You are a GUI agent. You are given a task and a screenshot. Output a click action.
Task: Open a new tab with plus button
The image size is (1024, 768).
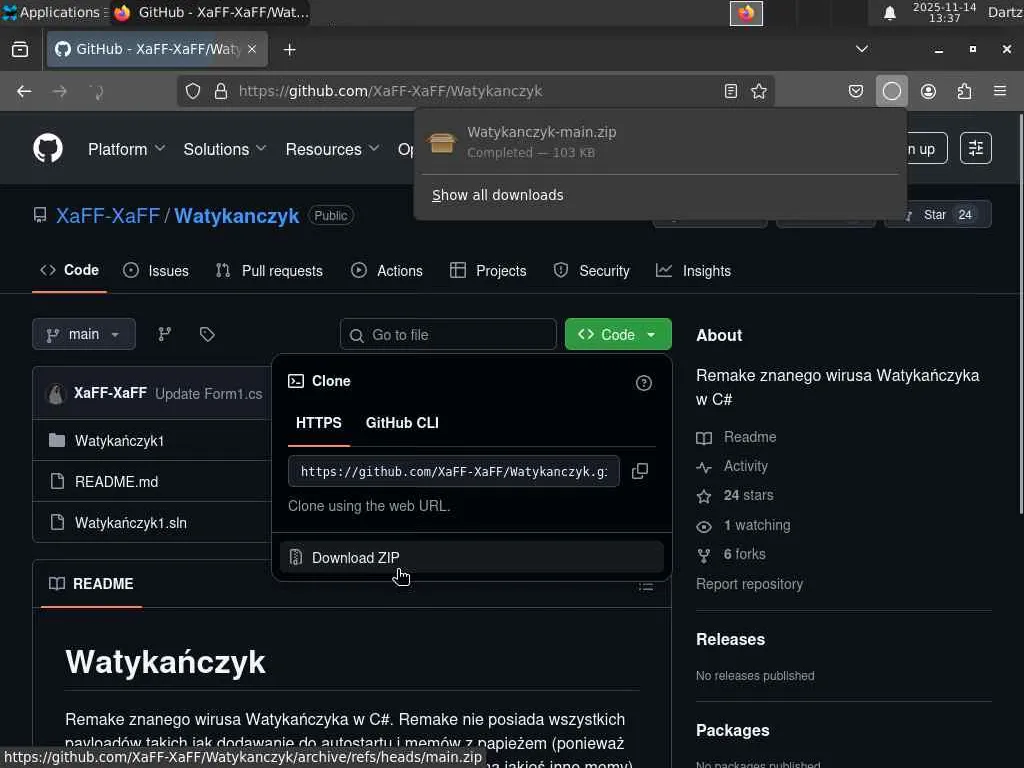(x=289, y=50)
